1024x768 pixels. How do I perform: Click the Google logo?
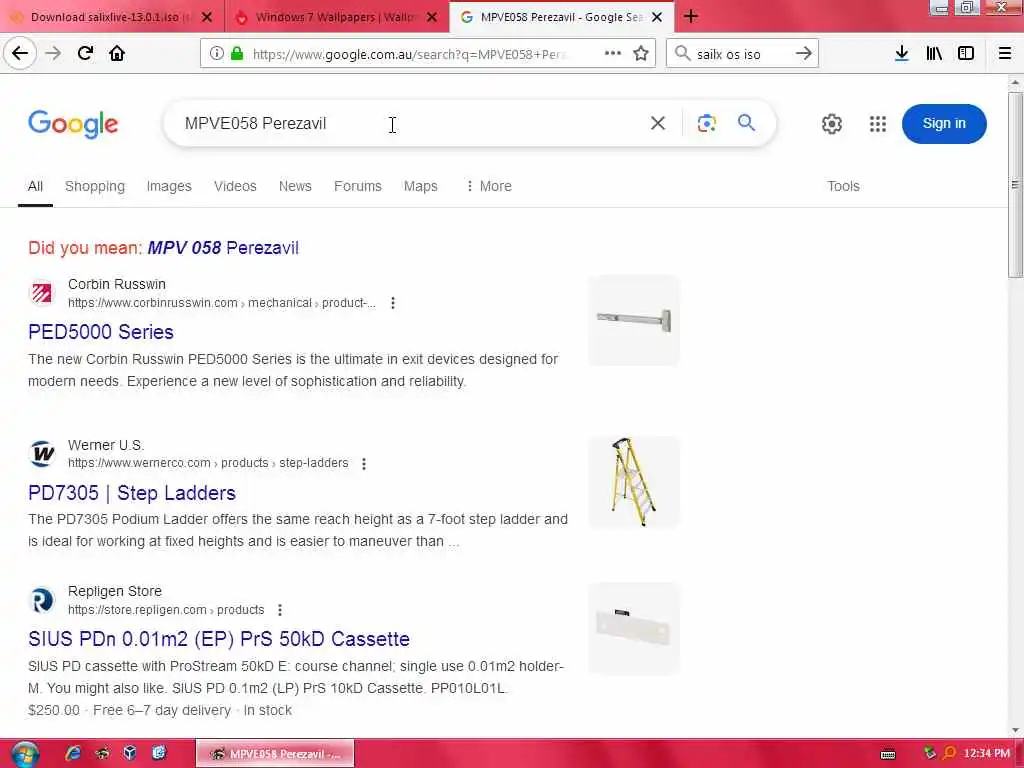(73, 123)
